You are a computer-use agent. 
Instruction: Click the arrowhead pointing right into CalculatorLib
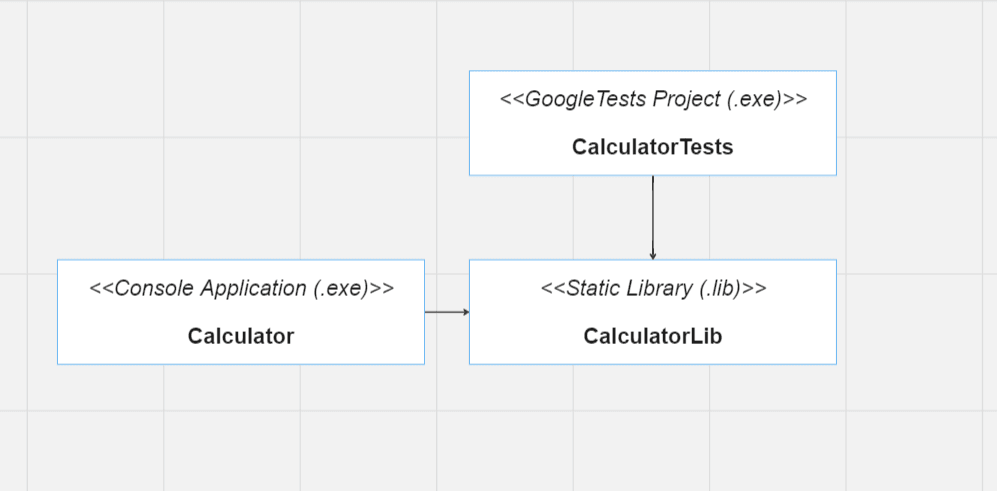465,312
